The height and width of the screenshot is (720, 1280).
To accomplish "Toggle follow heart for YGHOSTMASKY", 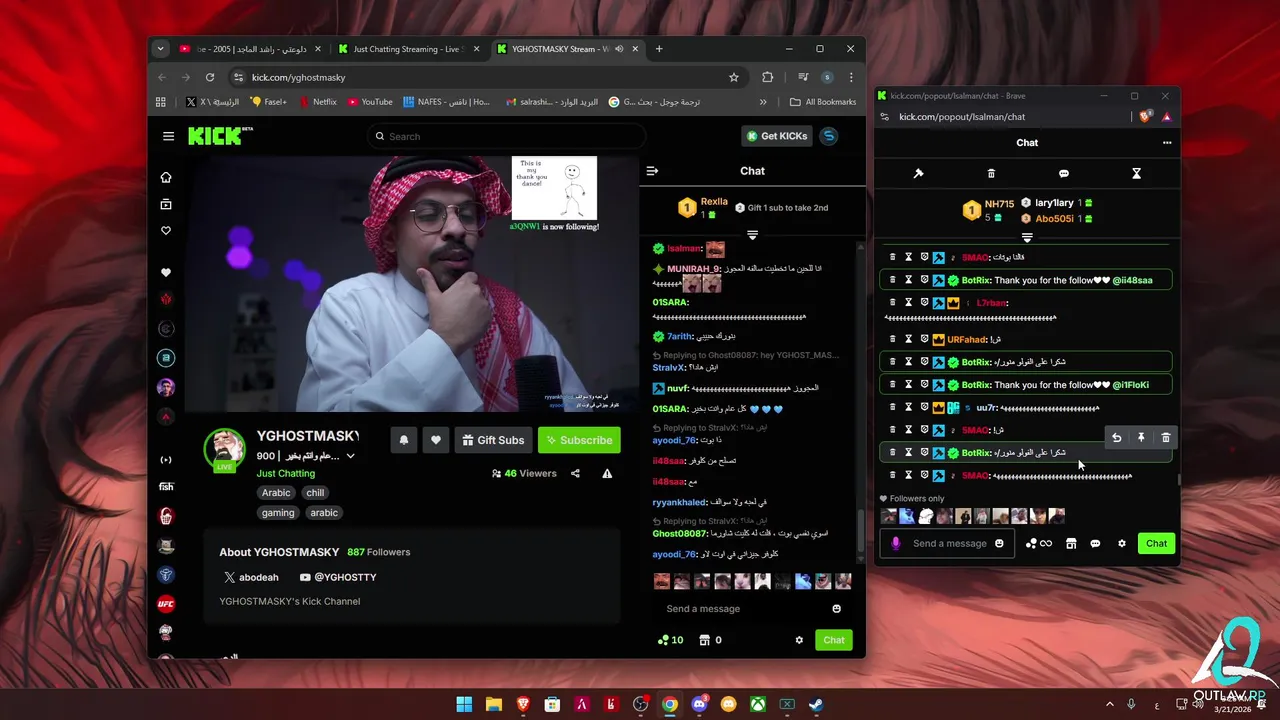I will [x=436, y=440].
